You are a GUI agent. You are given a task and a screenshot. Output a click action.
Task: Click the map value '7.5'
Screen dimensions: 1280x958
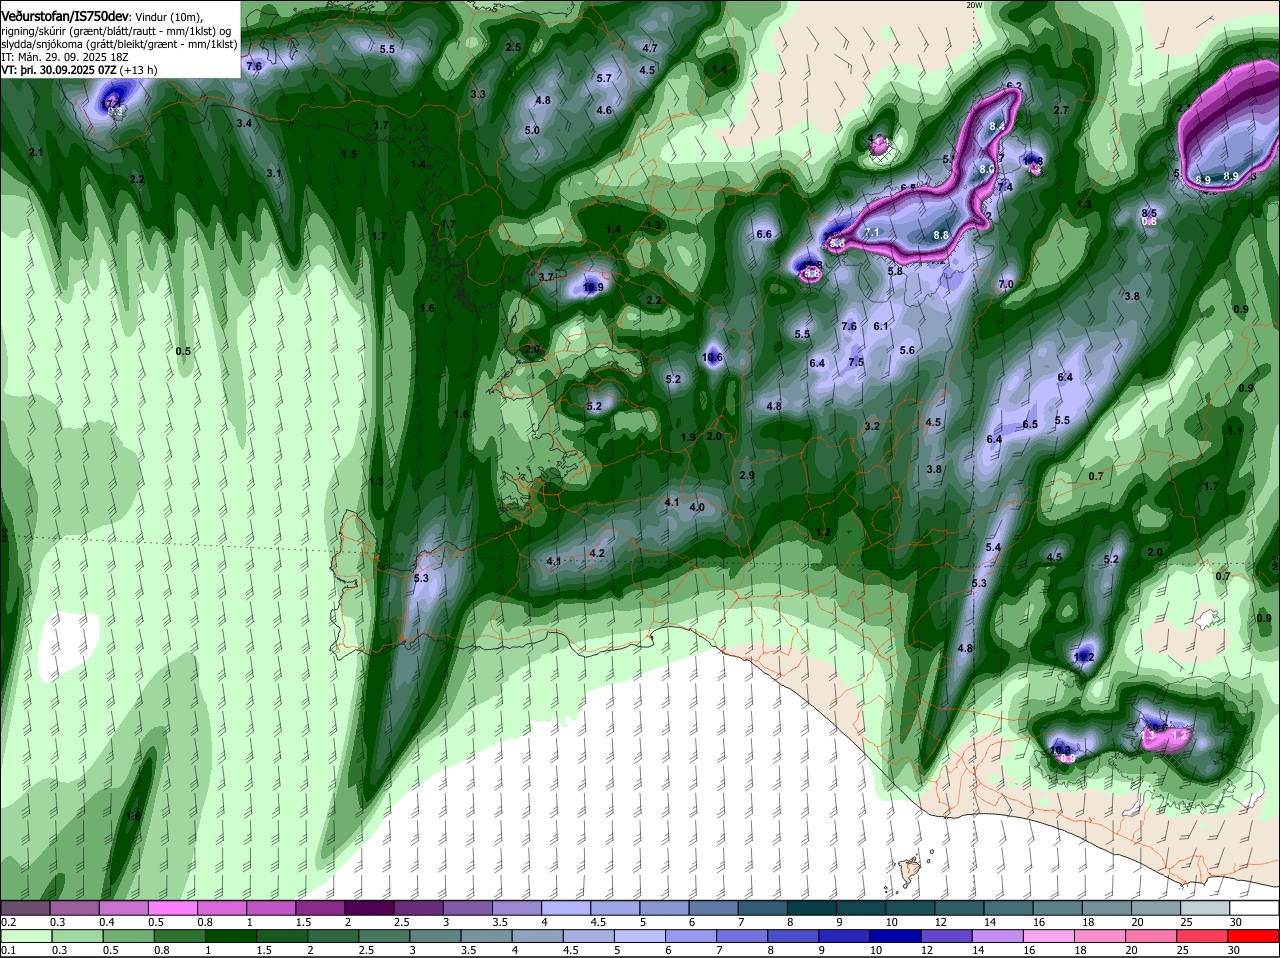(856, 362)
